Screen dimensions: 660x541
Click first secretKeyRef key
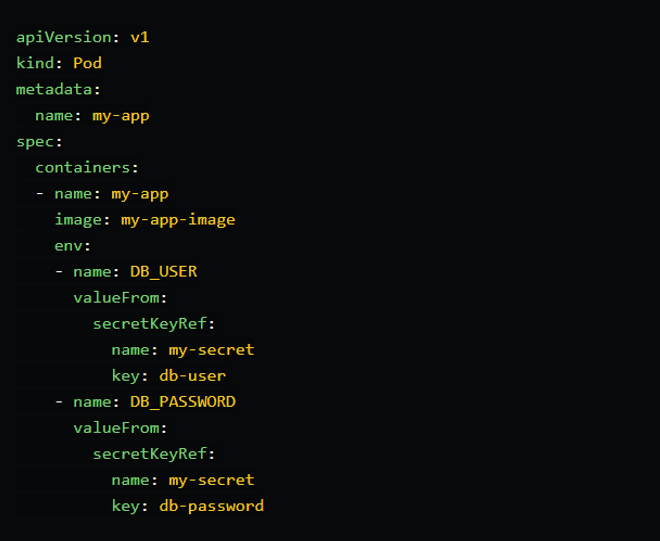click(x=149, y=324)
